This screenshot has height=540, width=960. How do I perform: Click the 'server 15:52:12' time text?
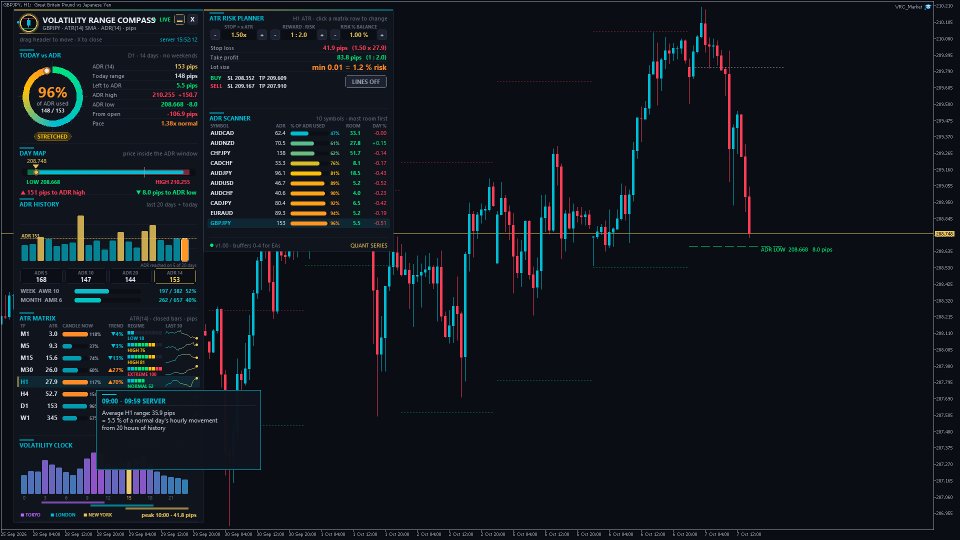(x=179, y=40)
